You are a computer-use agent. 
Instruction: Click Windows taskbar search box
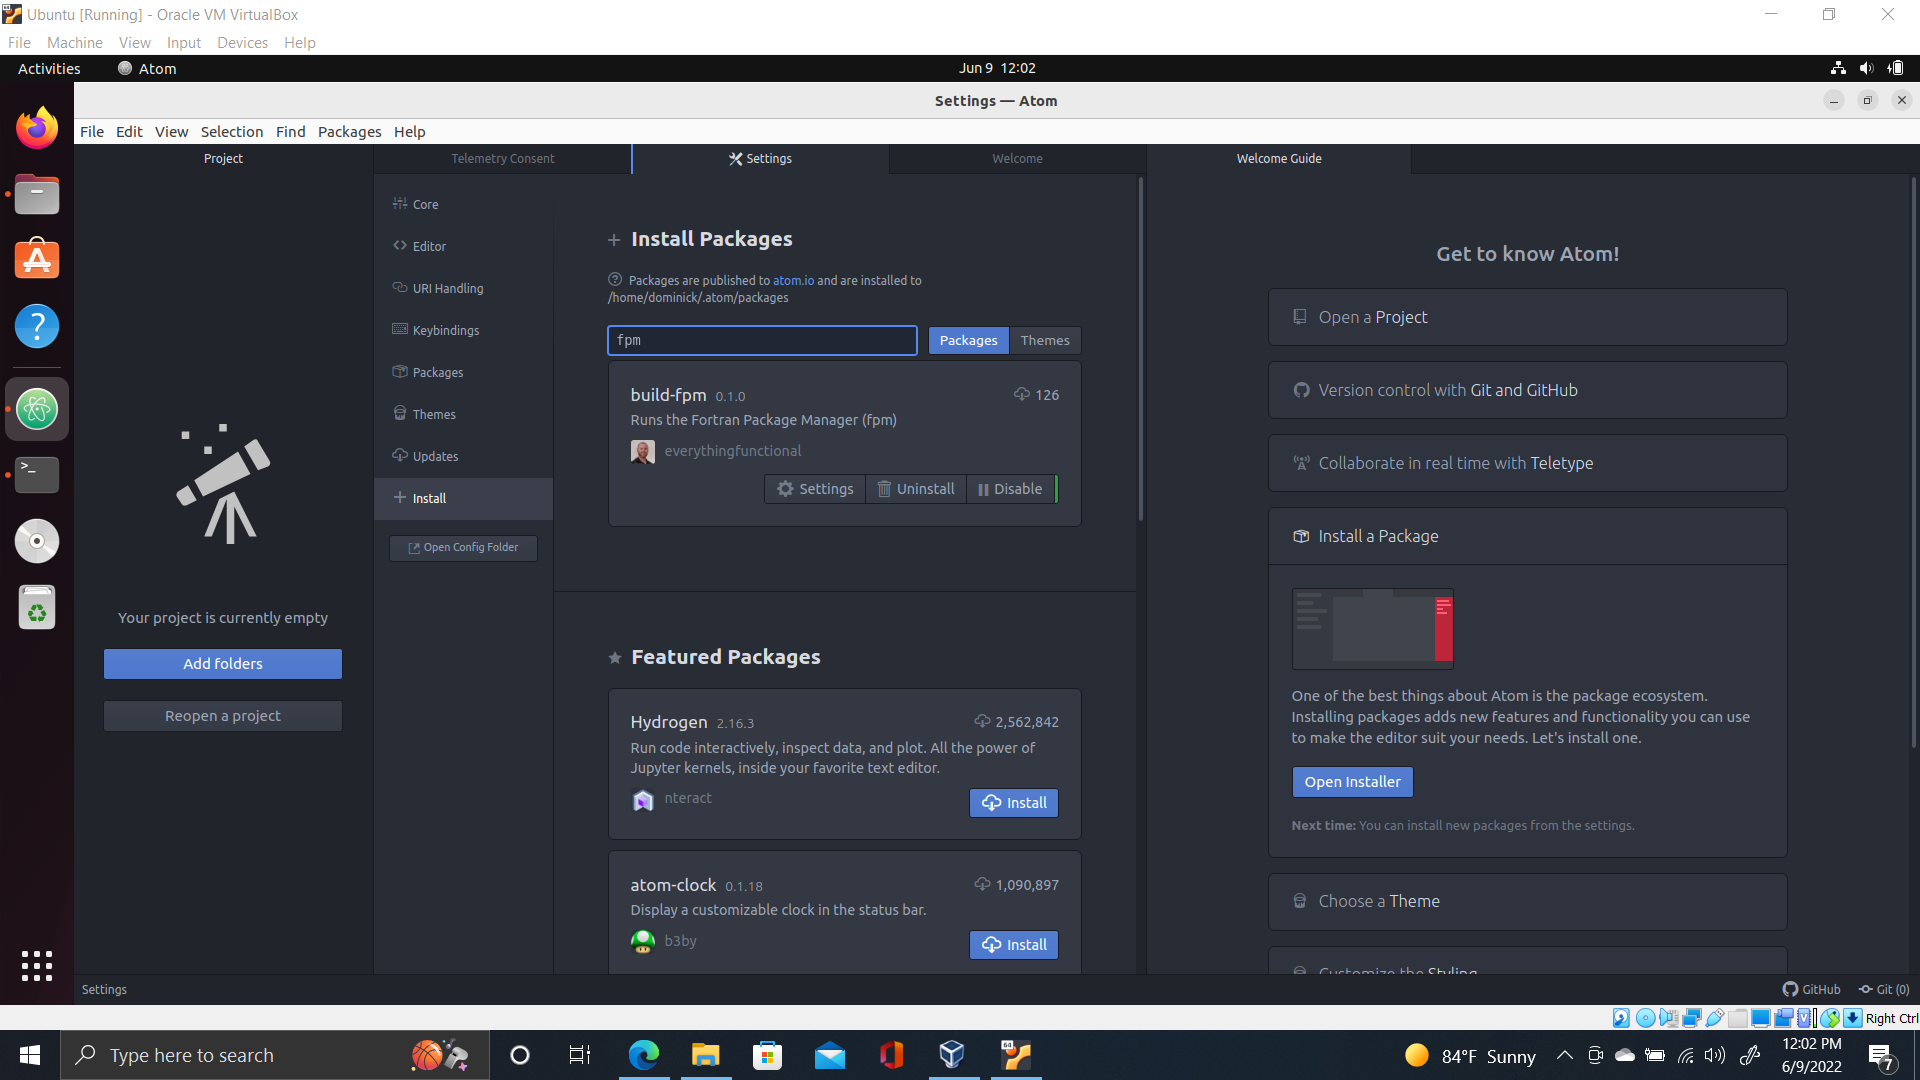[x=275, y=1055]
